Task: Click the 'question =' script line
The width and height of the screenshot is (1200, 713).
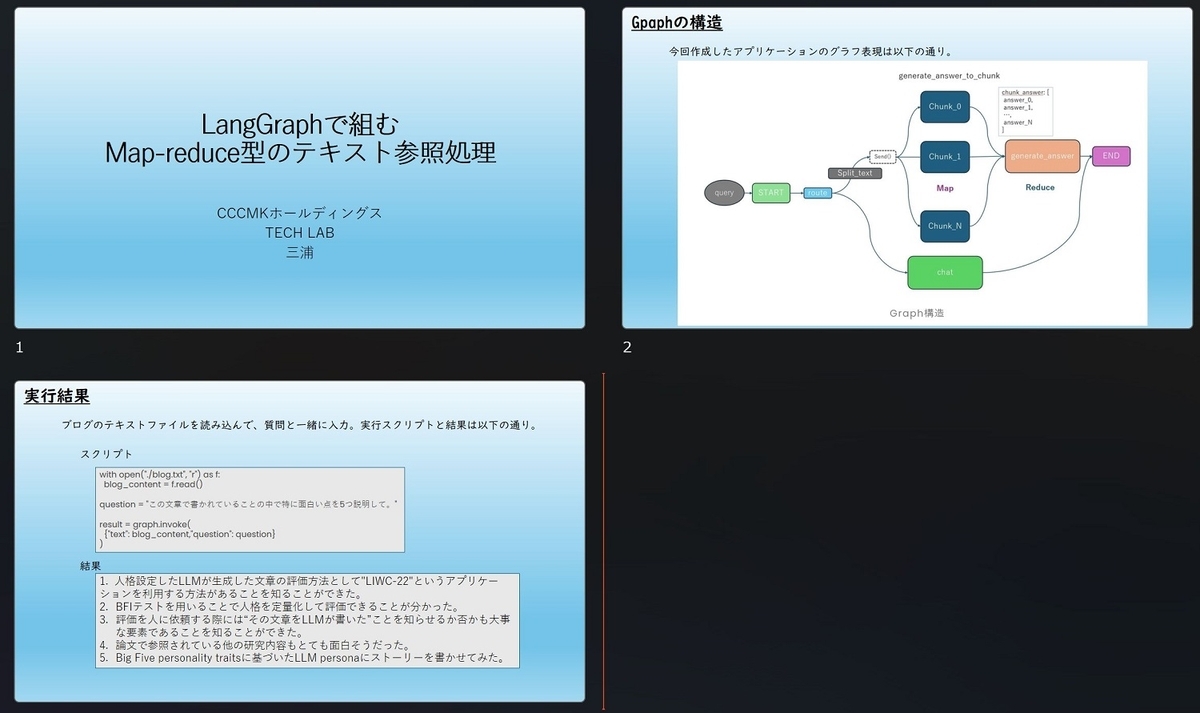Action: [x=248, y=504]
